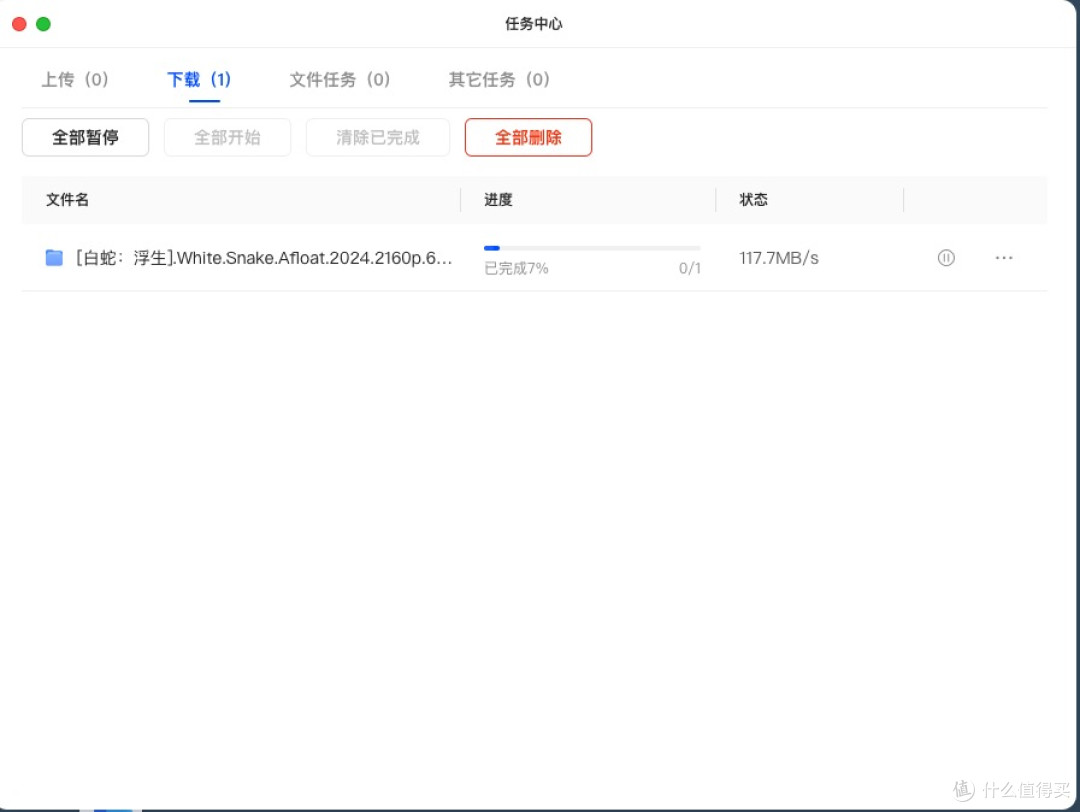Switch to the 上传 (0) tab

74,80
